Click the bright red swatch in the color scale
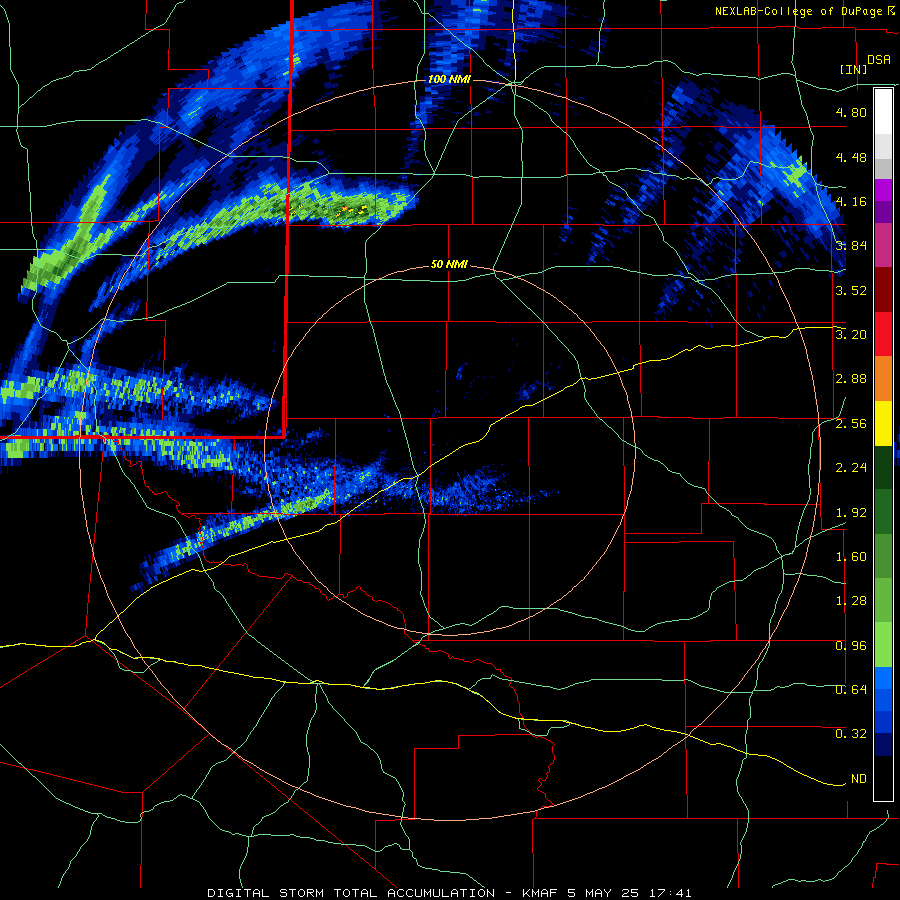This screenshot has width=900, height=900. (x=883, y=335)
